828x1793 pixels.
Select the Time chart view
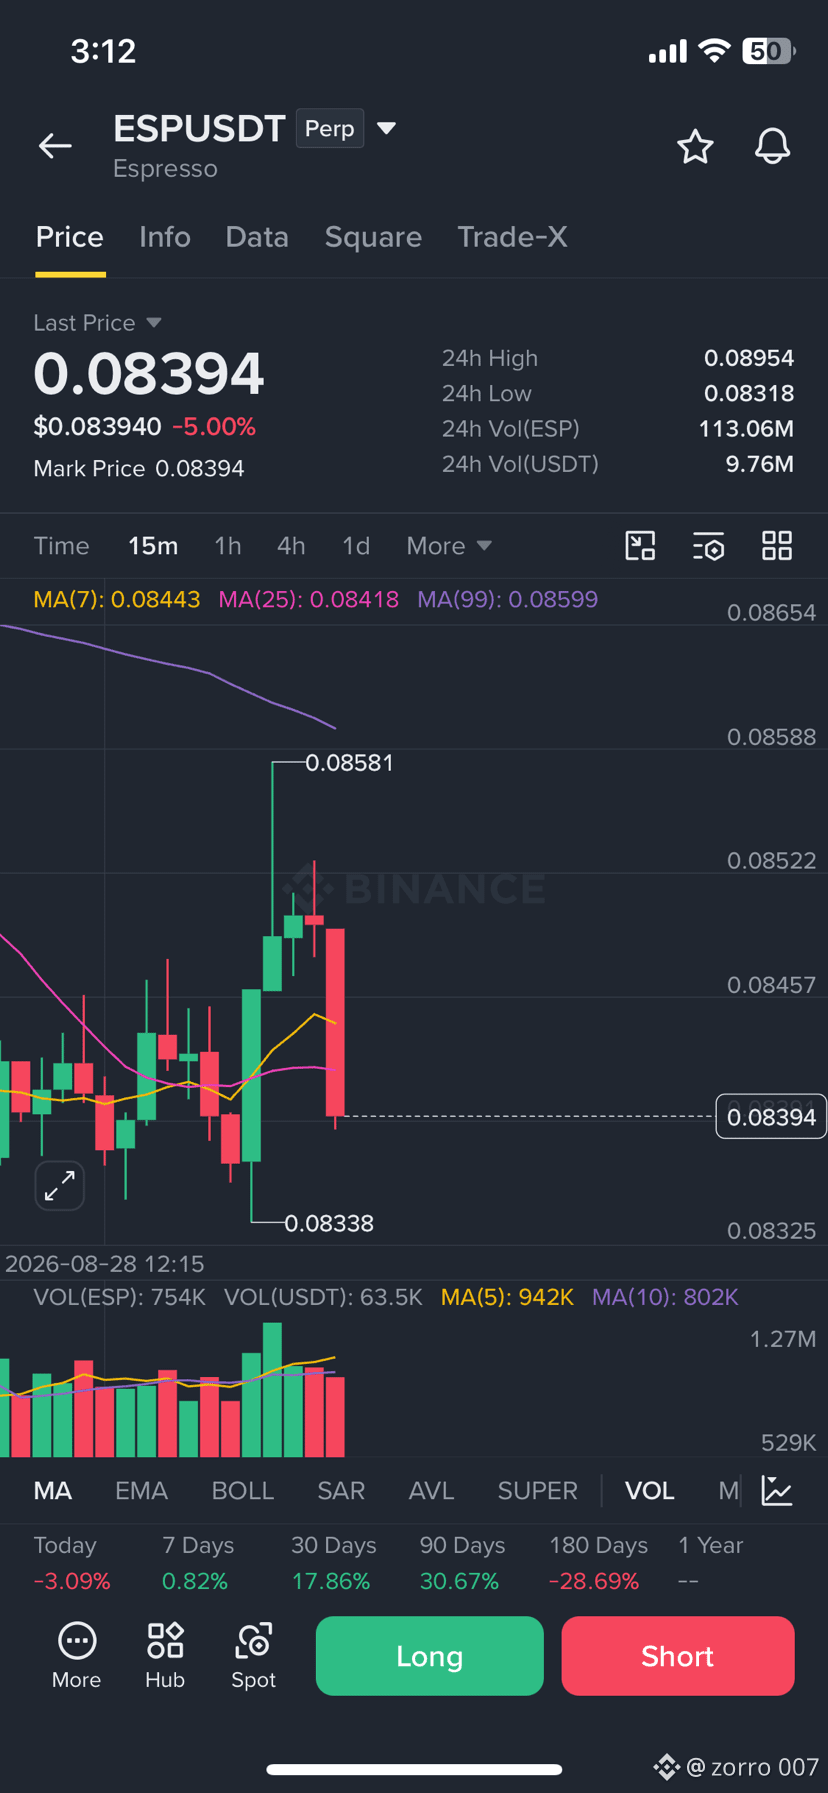click(x=61, y=546)
